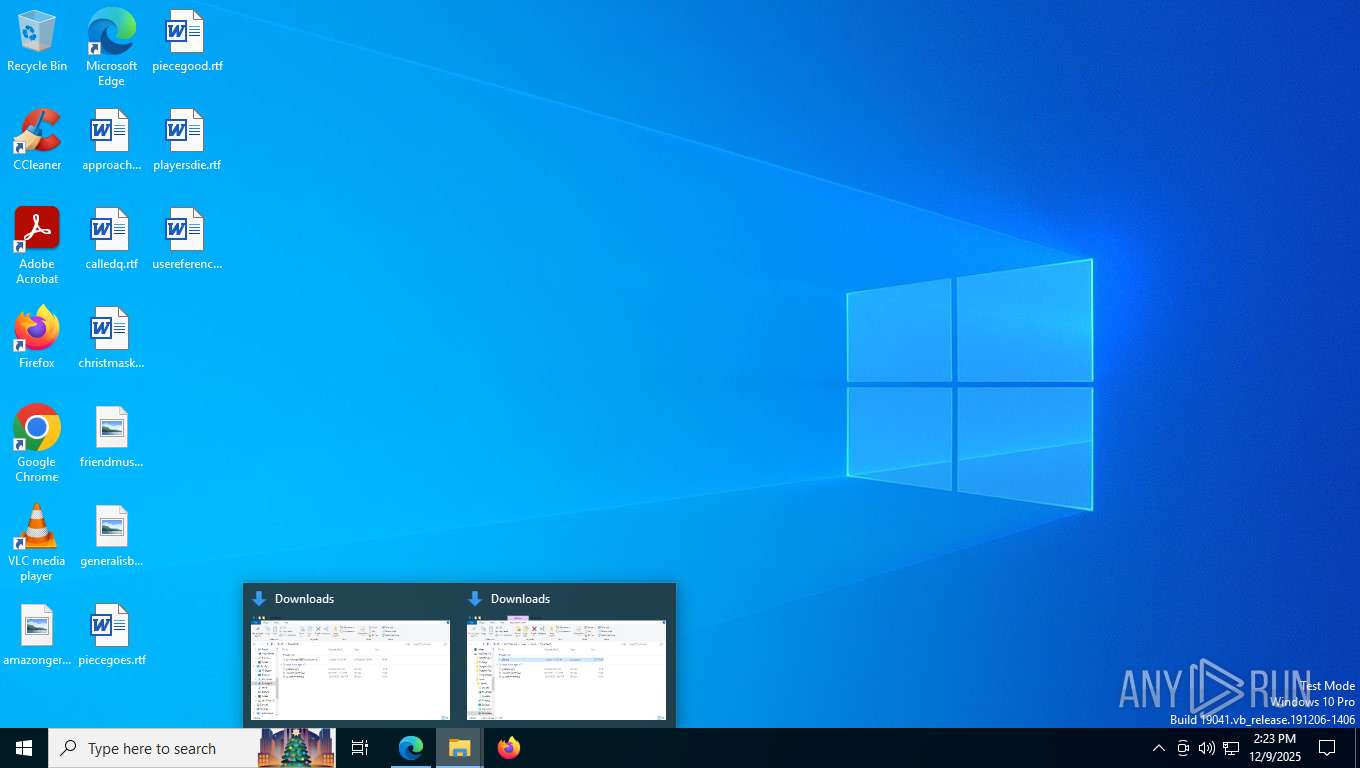Open the Action Center notifications icon
The width and height of the screenshot is (1360, 768).
[x=1327, y=748]
